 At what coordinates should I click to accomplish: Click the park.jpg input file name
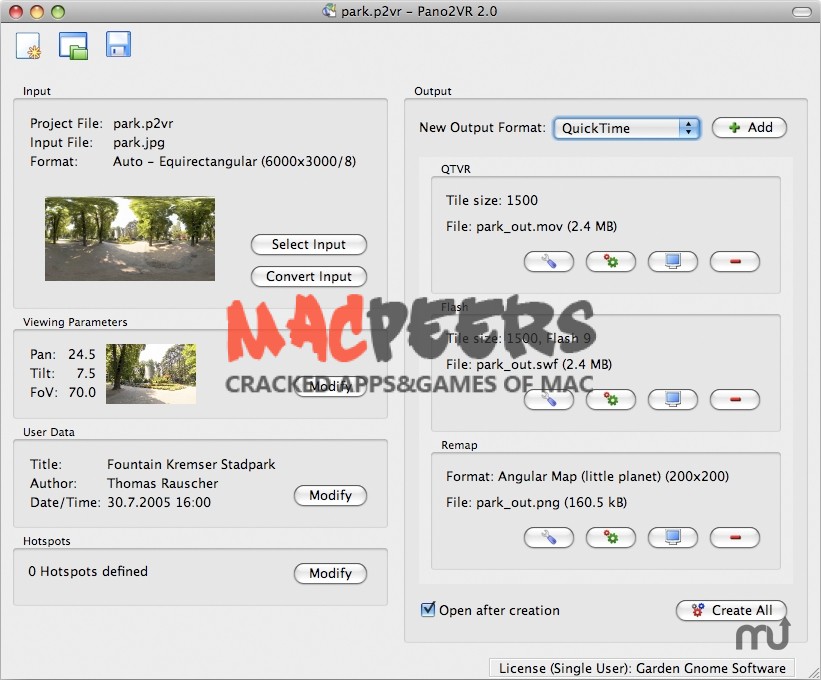(x=139, y=142)
